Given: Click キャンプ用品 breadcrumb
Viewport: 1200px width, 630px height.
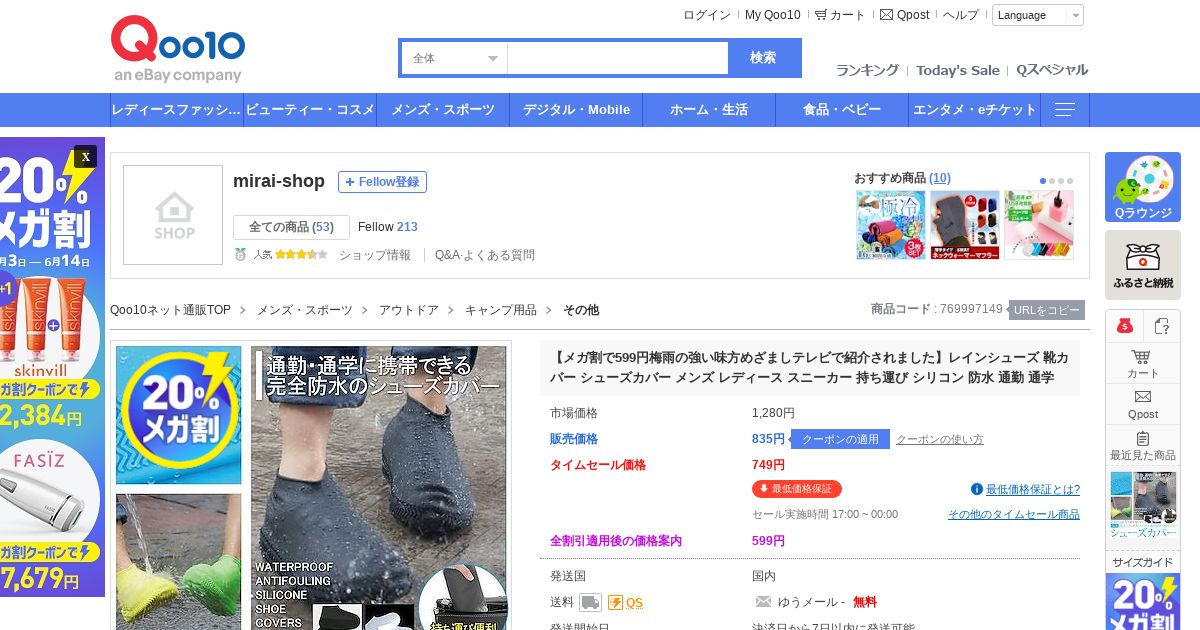Looking at the screenshot, I should coord(500,310).
